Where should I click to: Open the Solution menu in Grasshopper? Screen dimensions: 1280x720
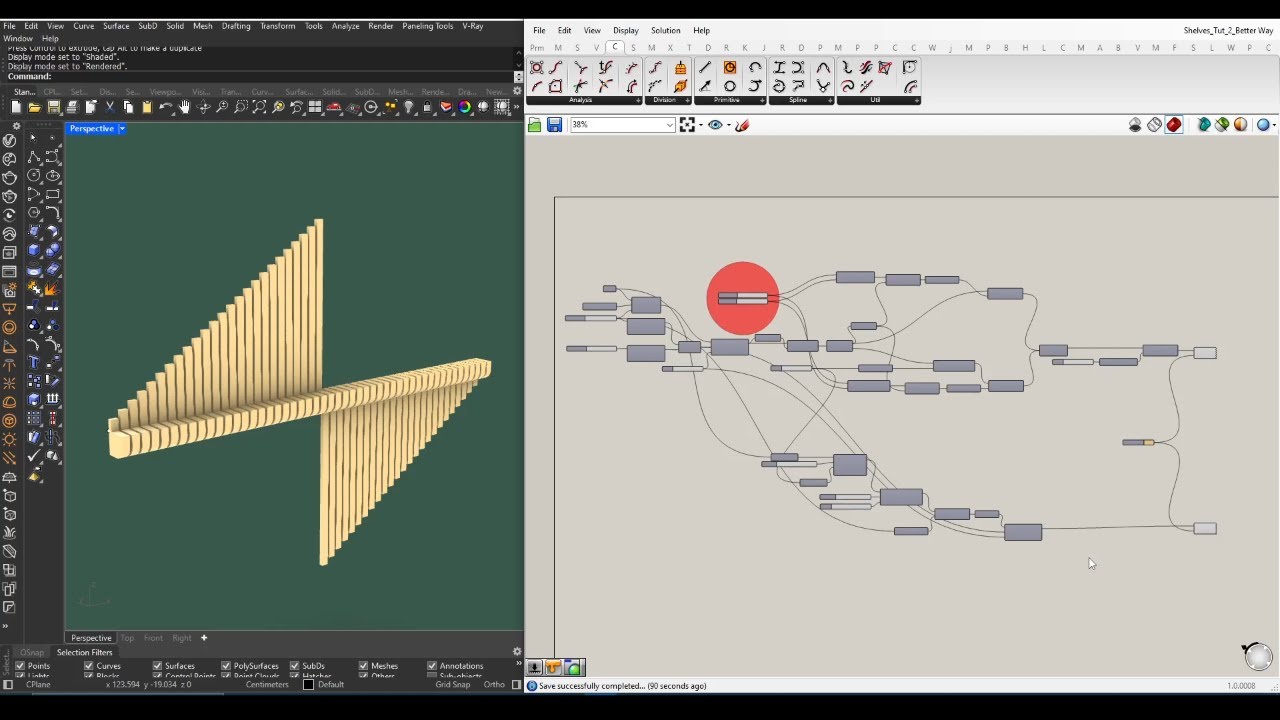coord(666,30)
